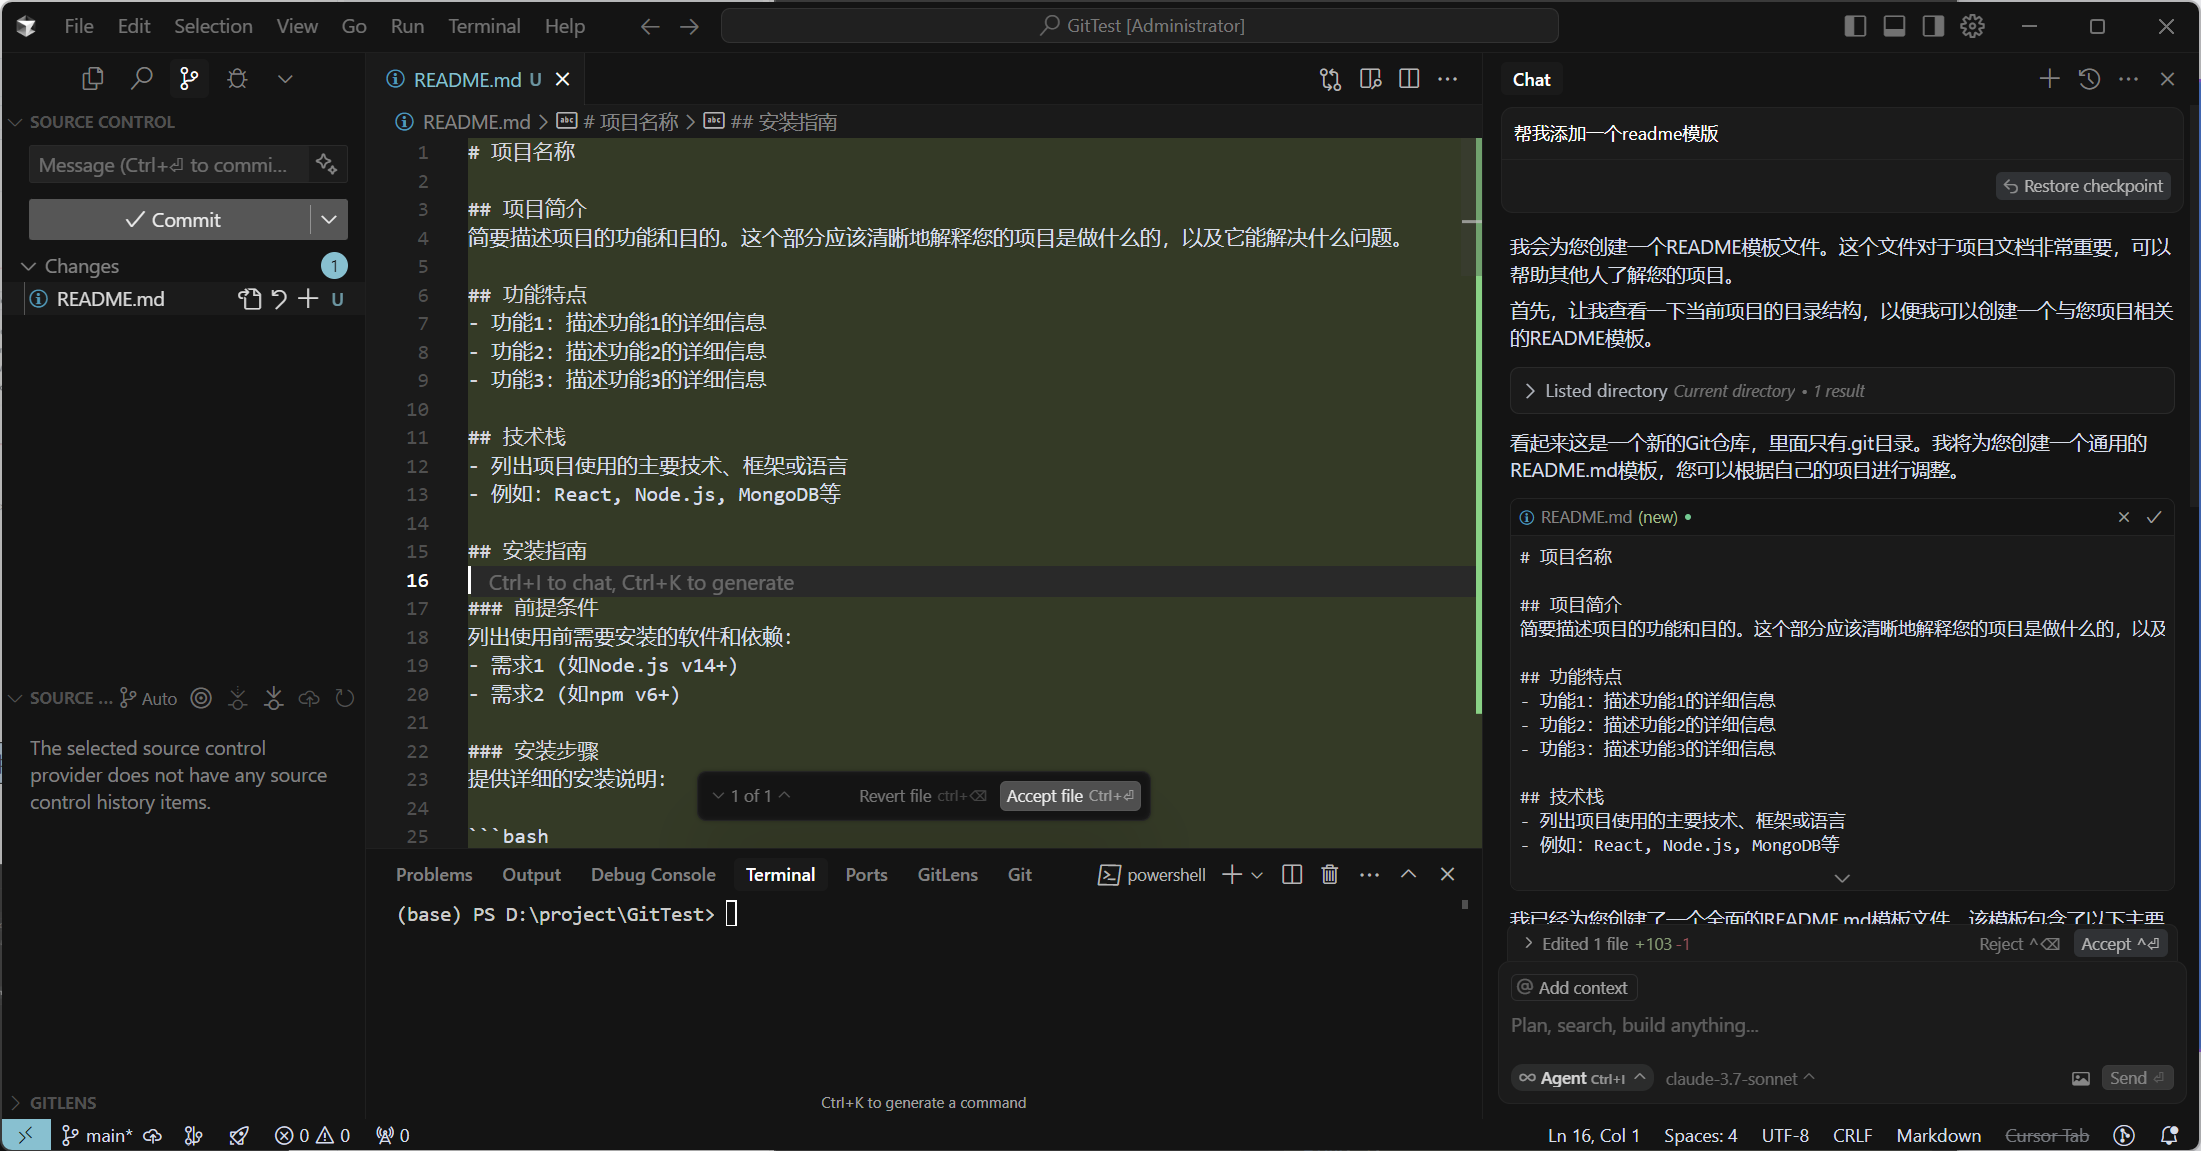Refresh source control graph
This screenshot has height=1151, width=2201.
coord(345,698)
